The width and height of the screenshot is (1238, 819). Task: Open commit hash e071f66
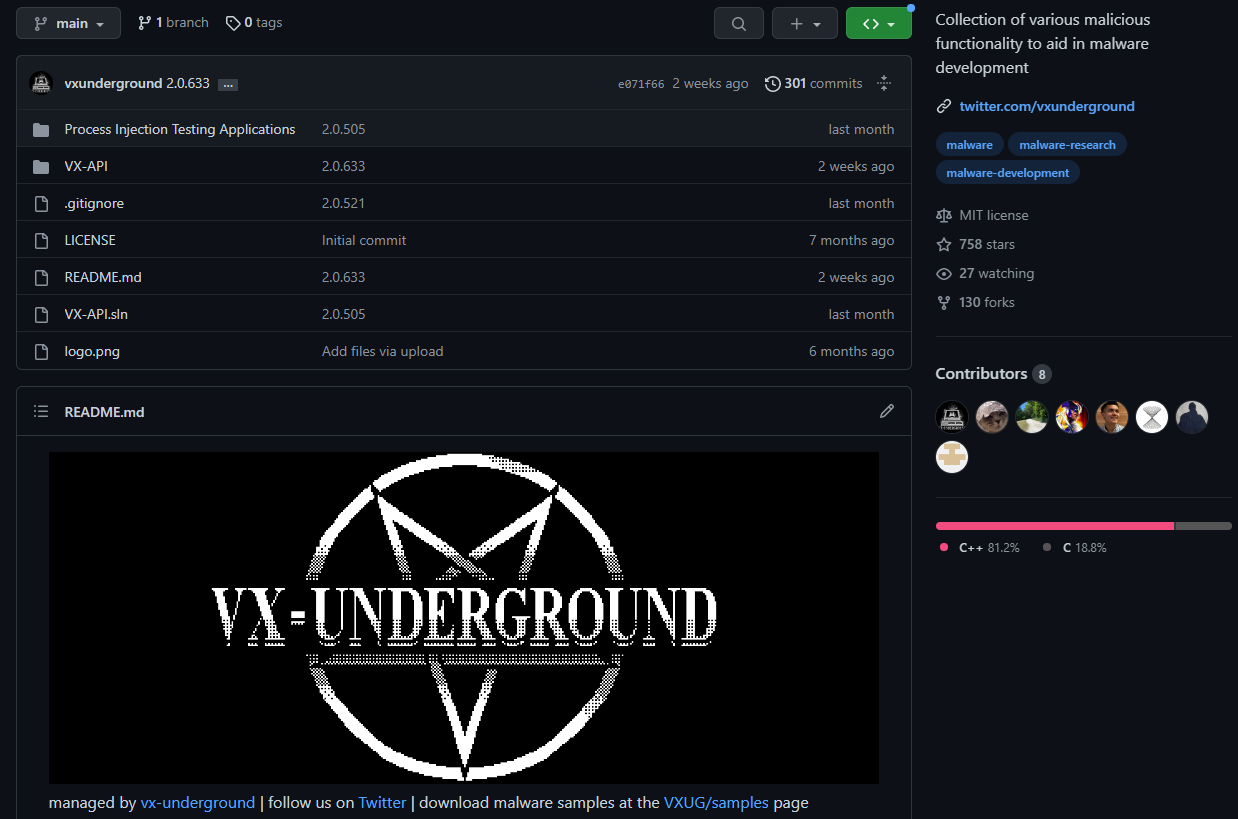pos(641,84)
